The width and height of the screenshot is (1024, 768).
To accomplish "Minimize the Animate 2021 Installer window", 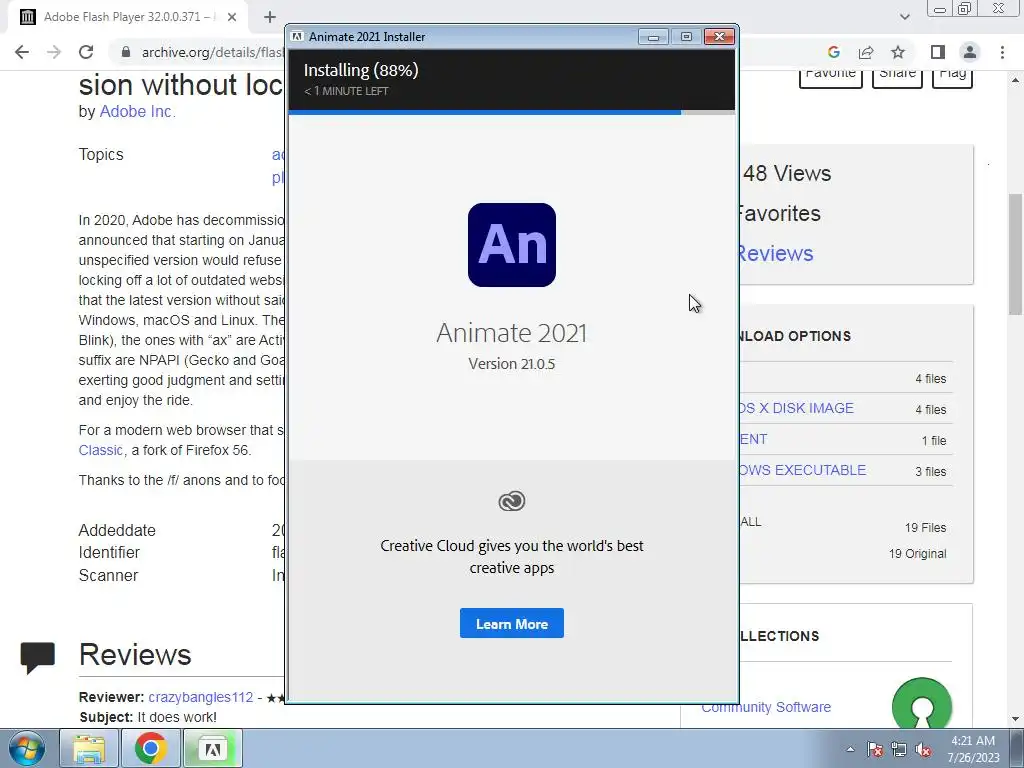I will click(653, 37).
